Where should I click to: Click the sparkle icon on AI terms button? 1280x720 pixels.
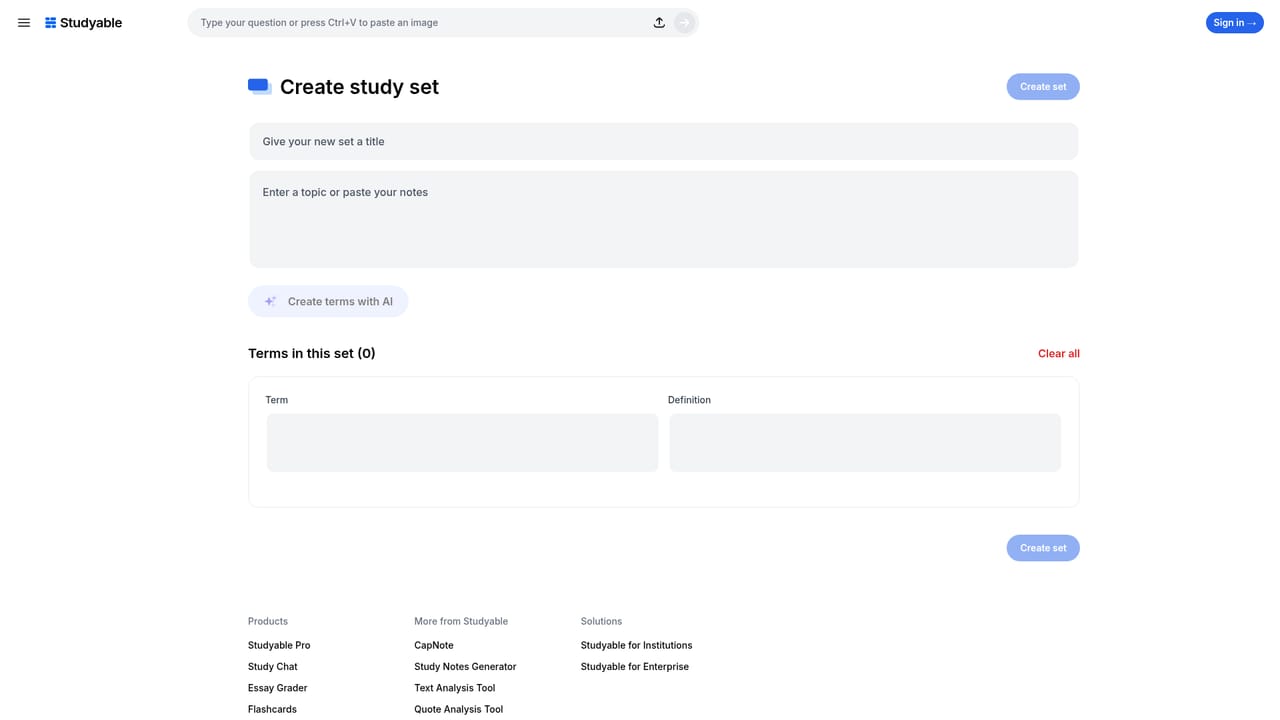coord(270,302)
